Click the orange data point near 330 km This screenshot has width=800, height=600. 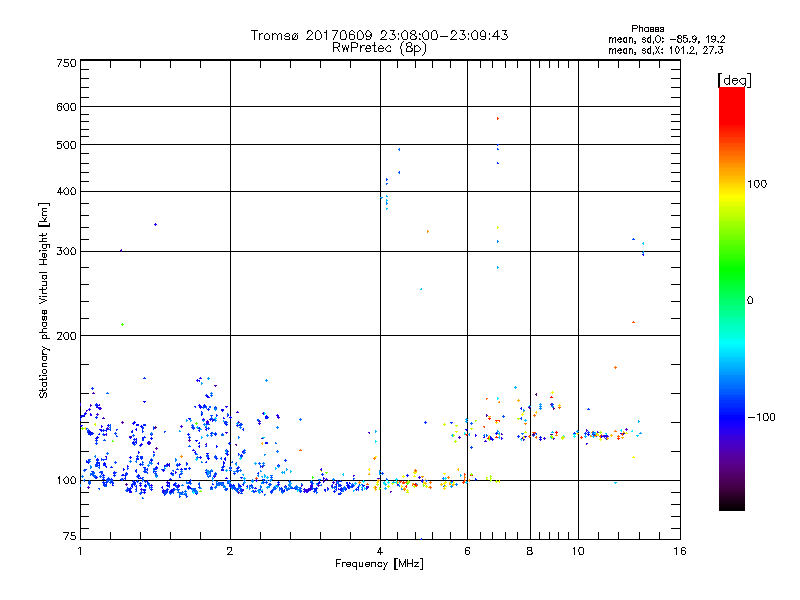coord(428,232)
